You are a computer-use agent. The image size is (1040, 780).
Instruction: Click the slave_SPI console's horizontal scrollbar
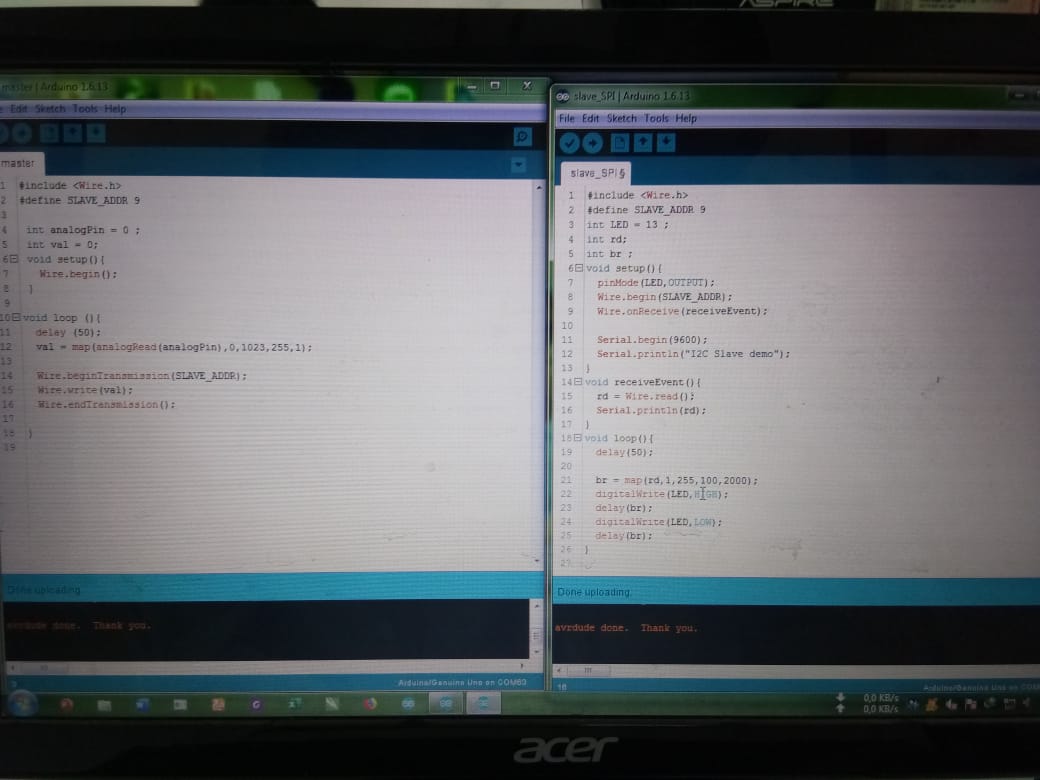(x=796, y=671)
